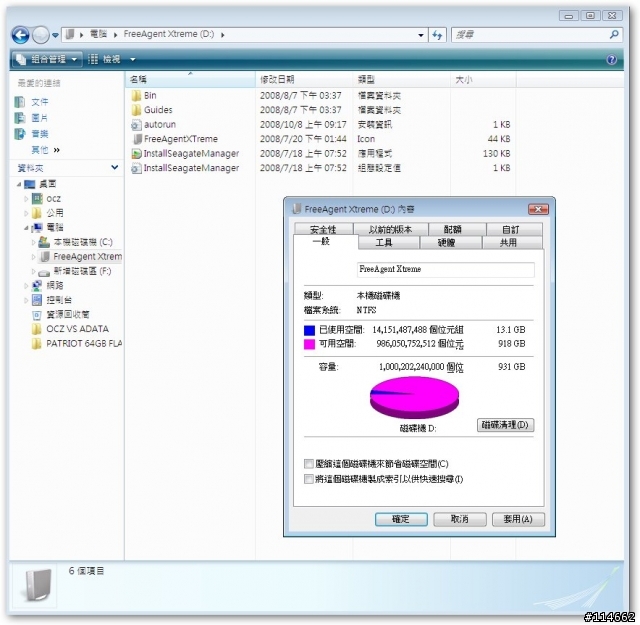Click the Forward navigation arrow button
The image size is (640, 625).
40,35
